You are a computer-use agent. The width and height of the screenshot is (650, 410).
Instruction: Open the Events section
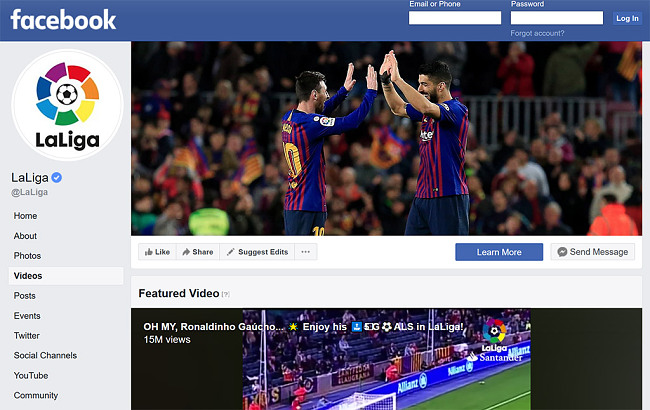(27, 315)
